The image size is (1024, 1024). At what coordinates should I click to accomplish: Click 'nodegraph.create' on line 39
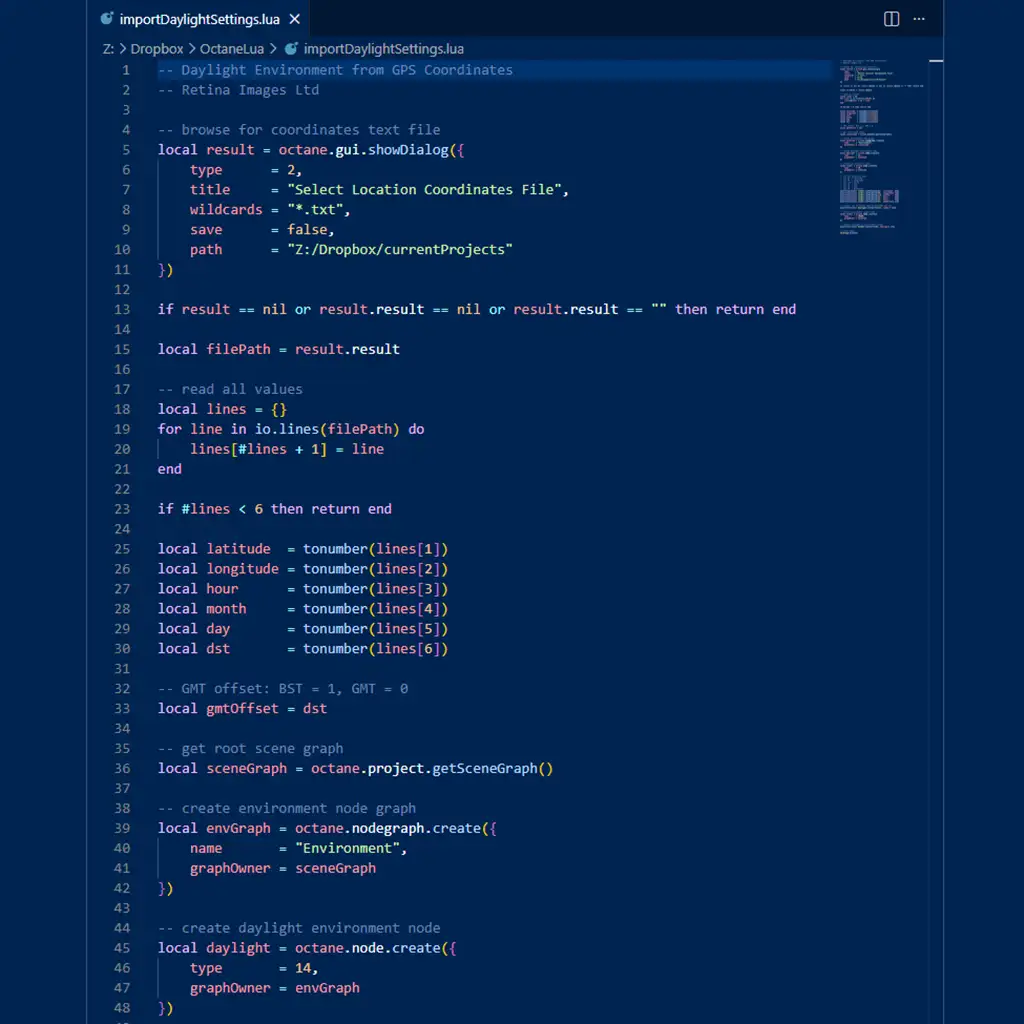coord(416,828)
